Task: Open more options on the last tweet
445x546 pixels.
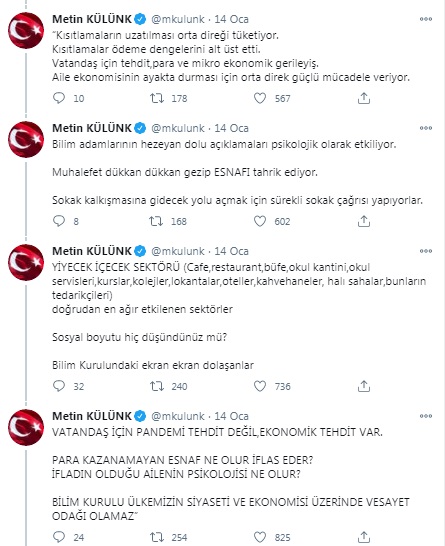Action: coord(426,416)
